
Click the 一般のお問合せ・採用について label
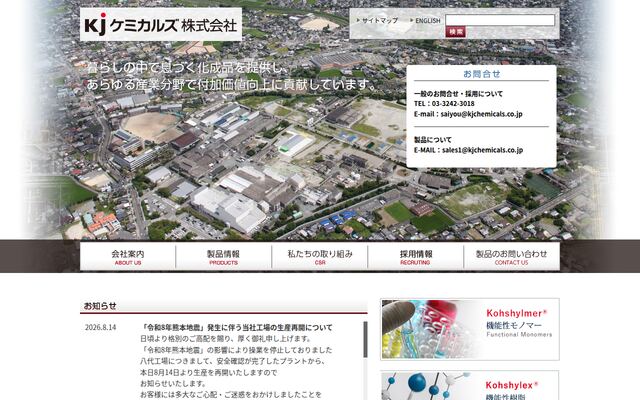coord(458,93)
